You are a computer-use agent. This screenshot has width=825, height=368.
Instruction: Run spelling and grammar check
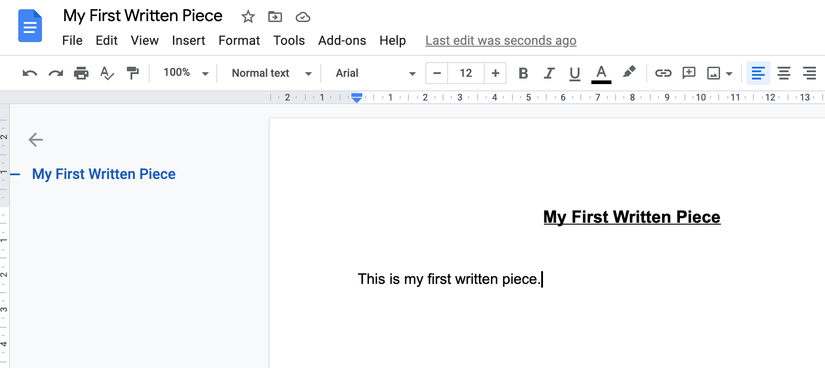(107, 73)
